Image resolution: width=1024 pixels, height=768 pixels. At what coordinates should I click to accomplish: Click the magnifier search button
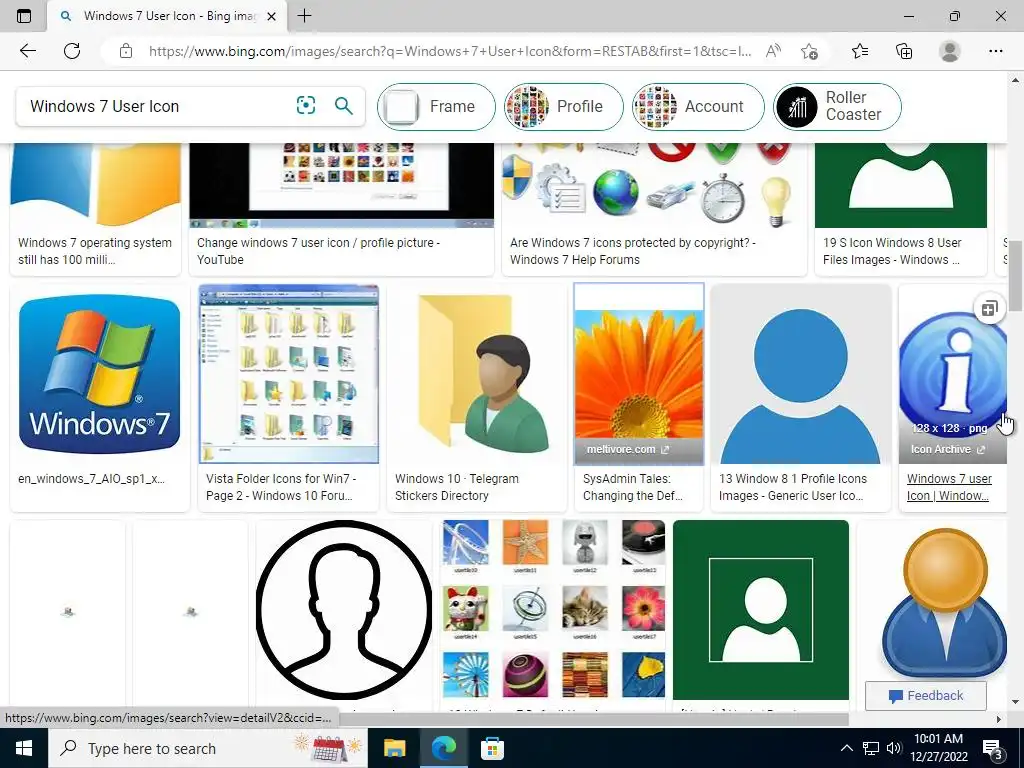344,105
